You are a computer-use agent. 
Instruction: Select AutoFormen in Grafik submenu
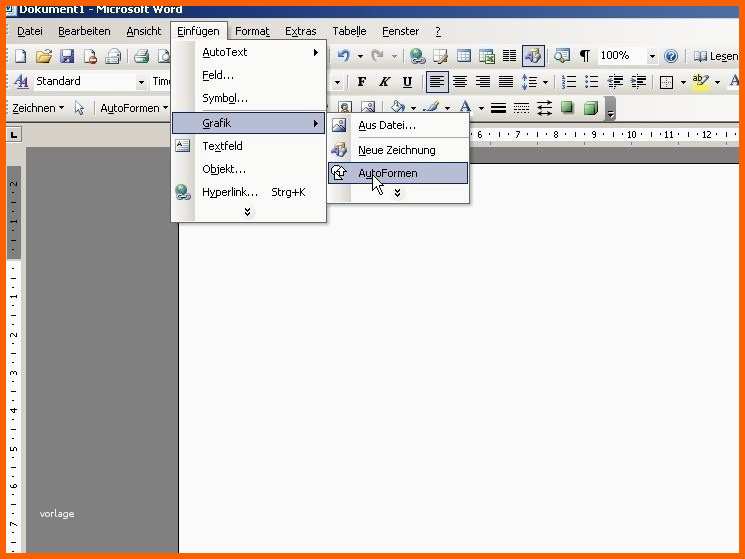click(398, 173)
